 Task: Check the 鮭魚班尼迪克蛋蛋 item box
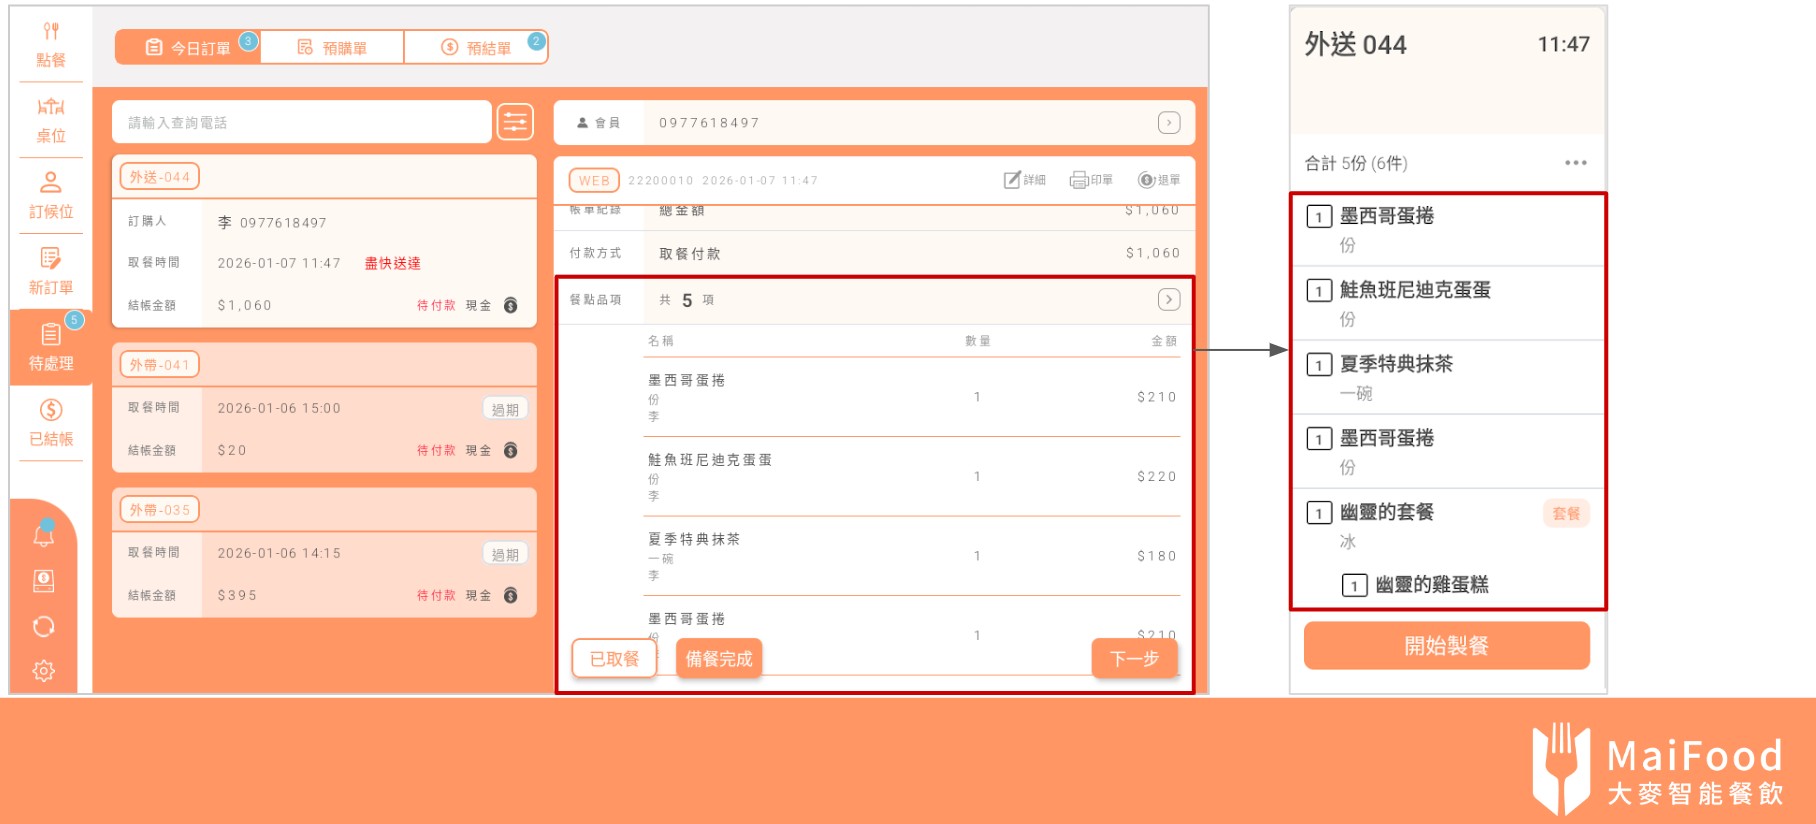click(1319, 291)
